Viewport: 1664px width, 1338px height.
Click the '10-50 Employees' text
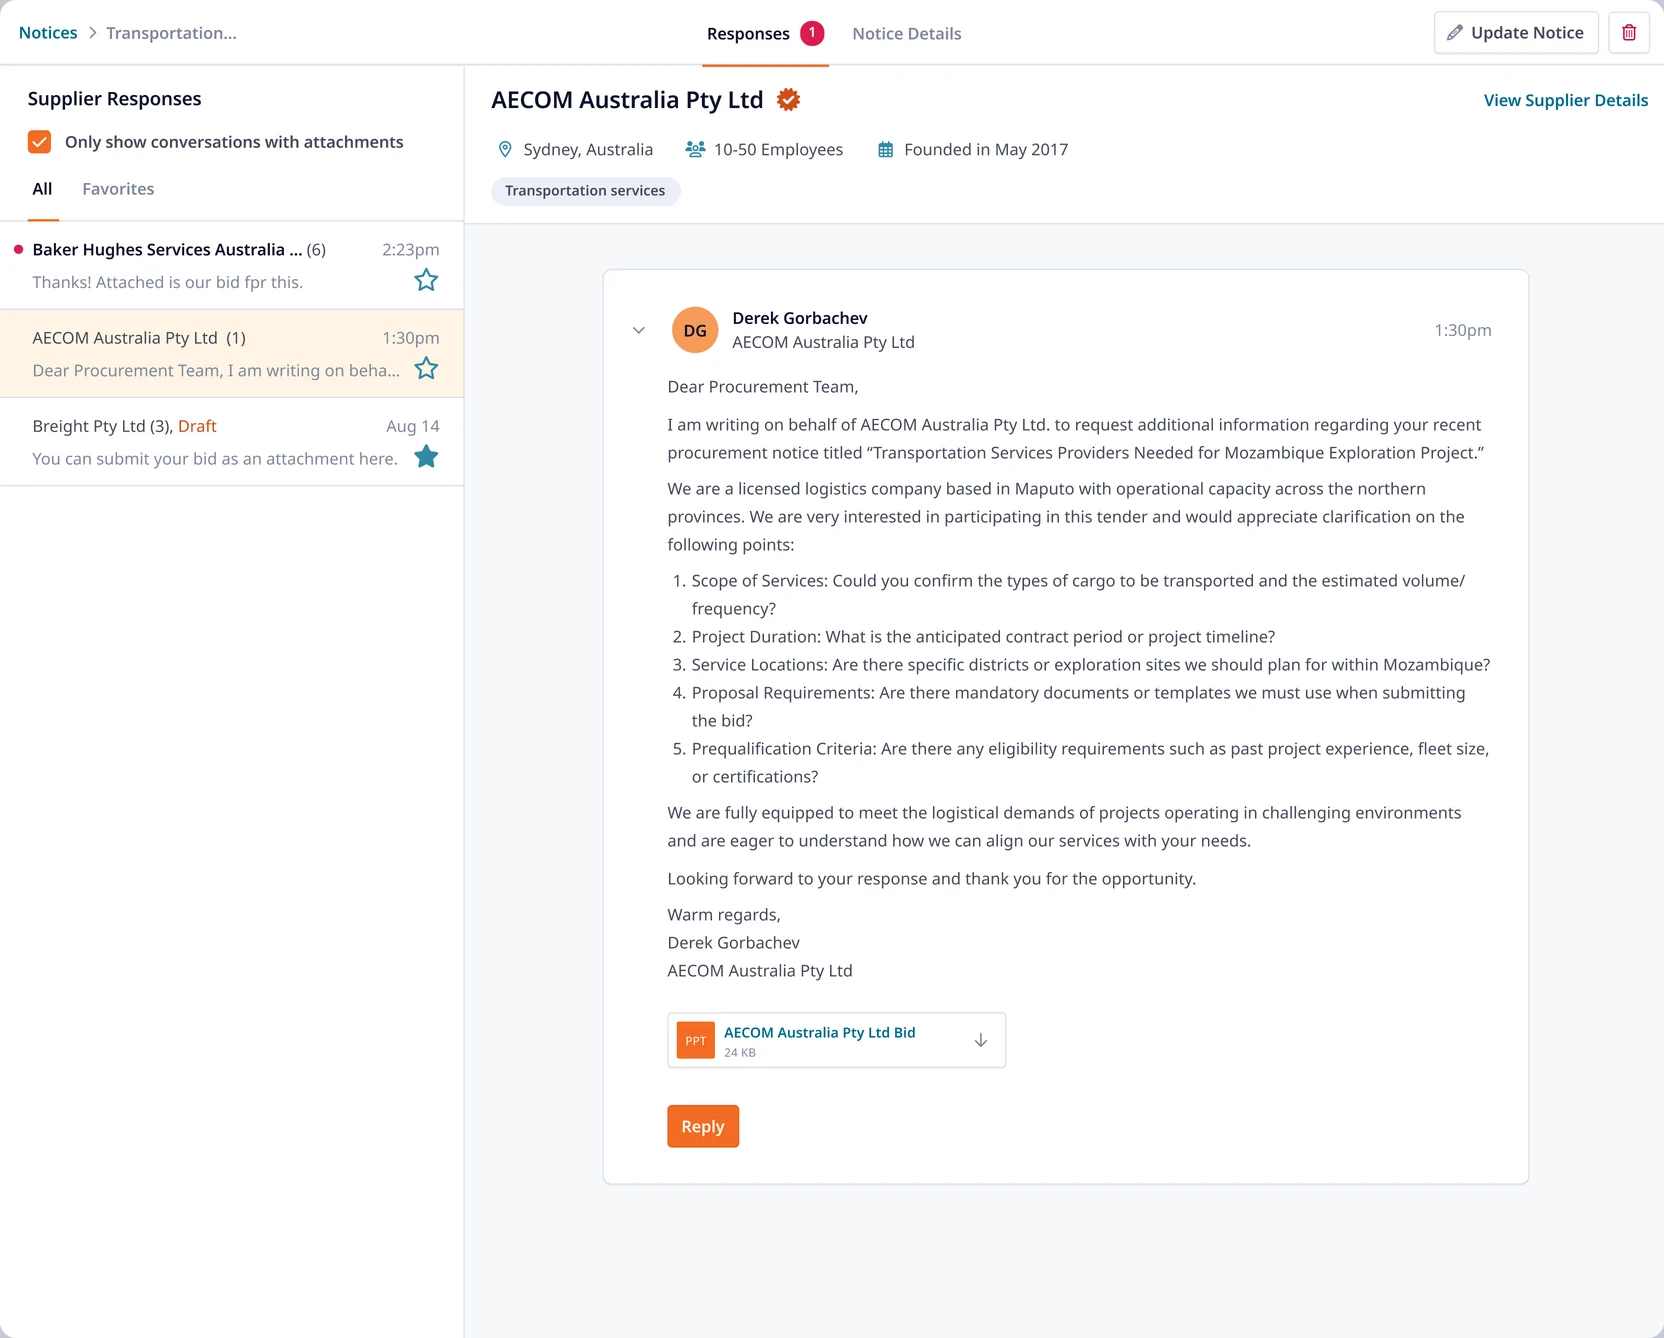778,150
